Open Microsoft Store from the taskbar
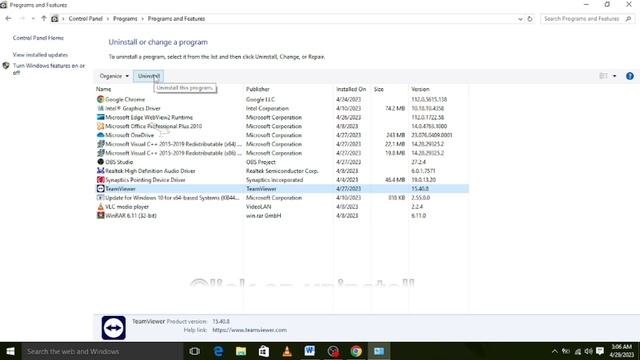The image size is (640, 360). point(264,351)
